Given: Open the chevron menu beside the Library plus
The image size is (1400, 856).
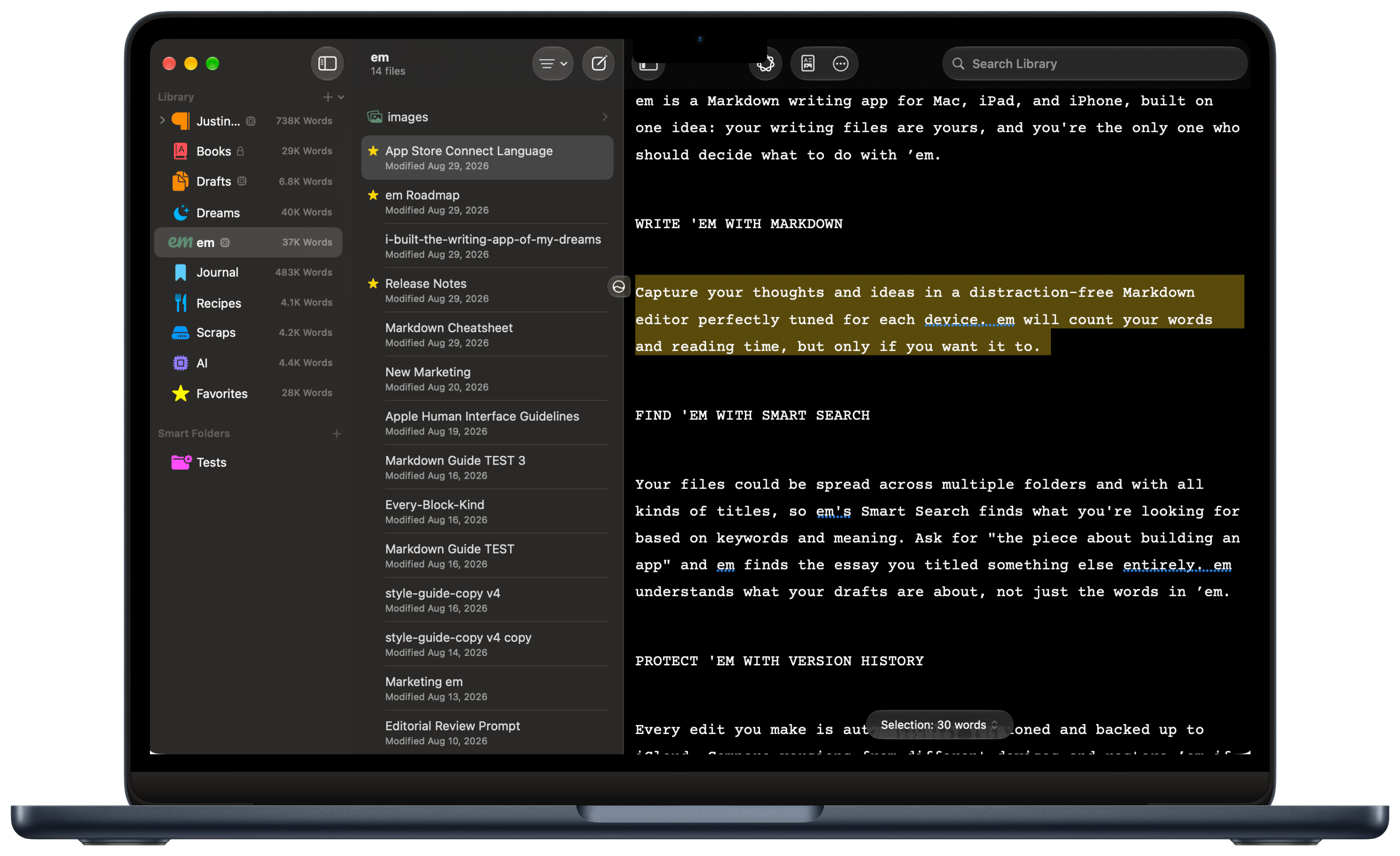Looking at the screenshot, I should click(341, 97).
